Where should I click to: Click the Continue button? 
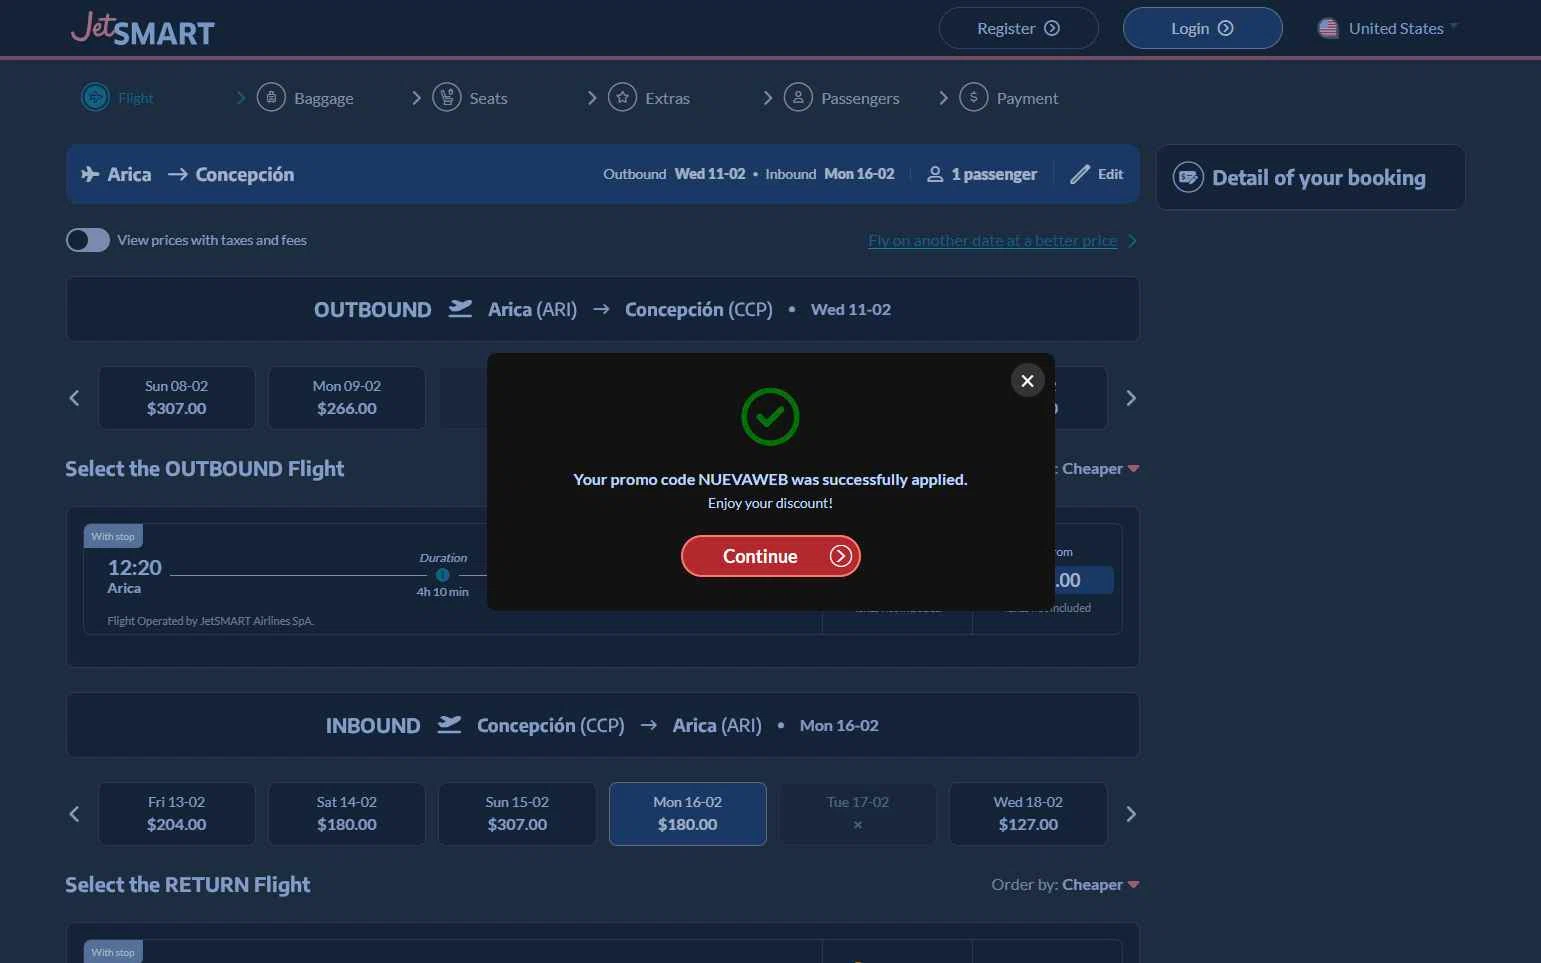pyautogui.click(x=770, y=556)
